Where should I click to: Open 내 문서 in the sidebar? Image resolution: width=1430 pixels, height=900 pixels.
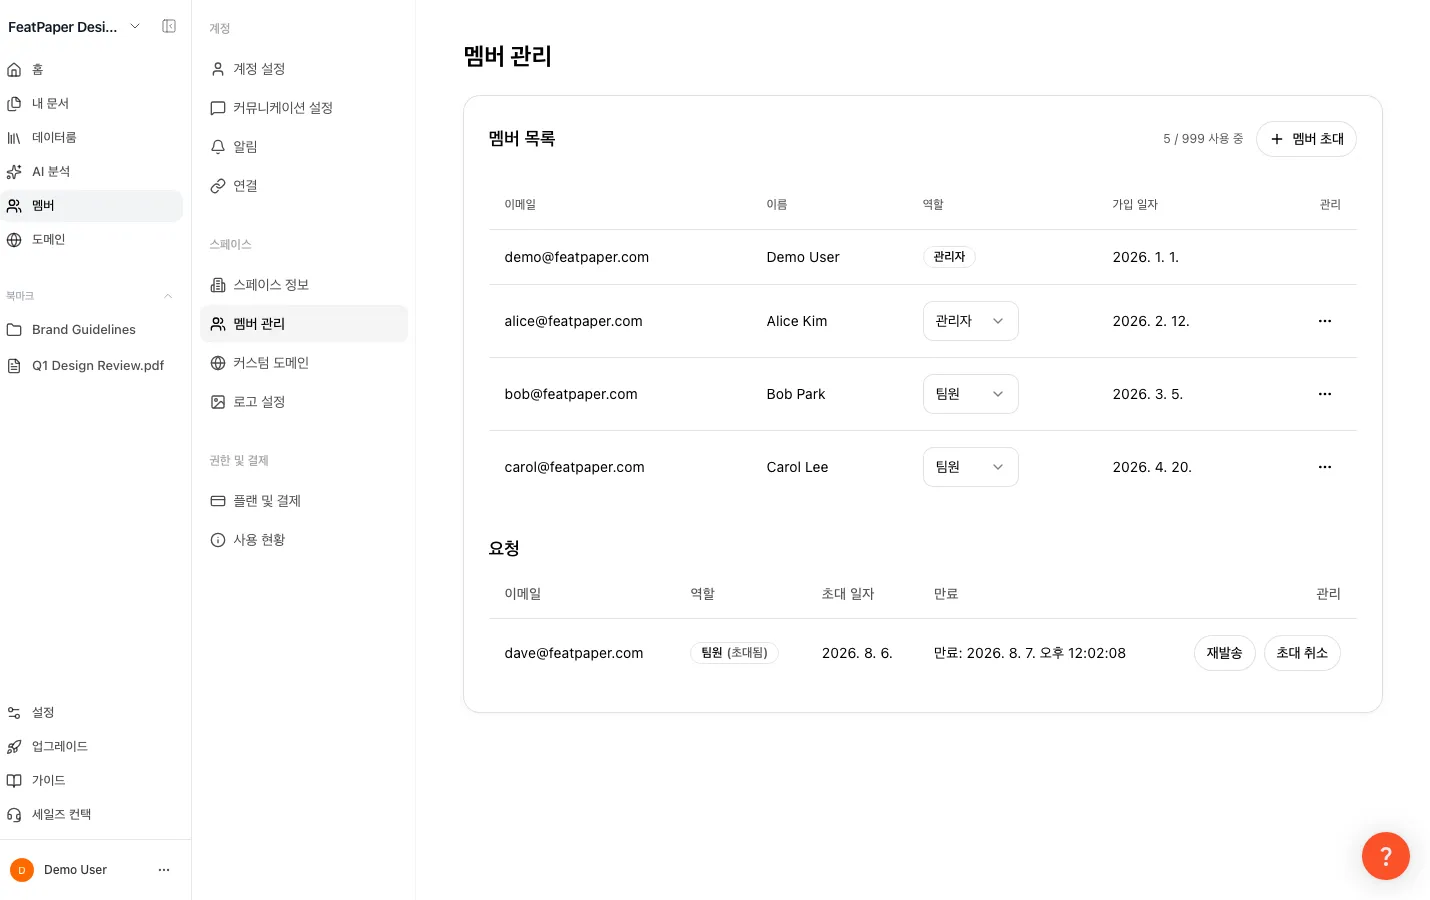[x=91, y=103]
